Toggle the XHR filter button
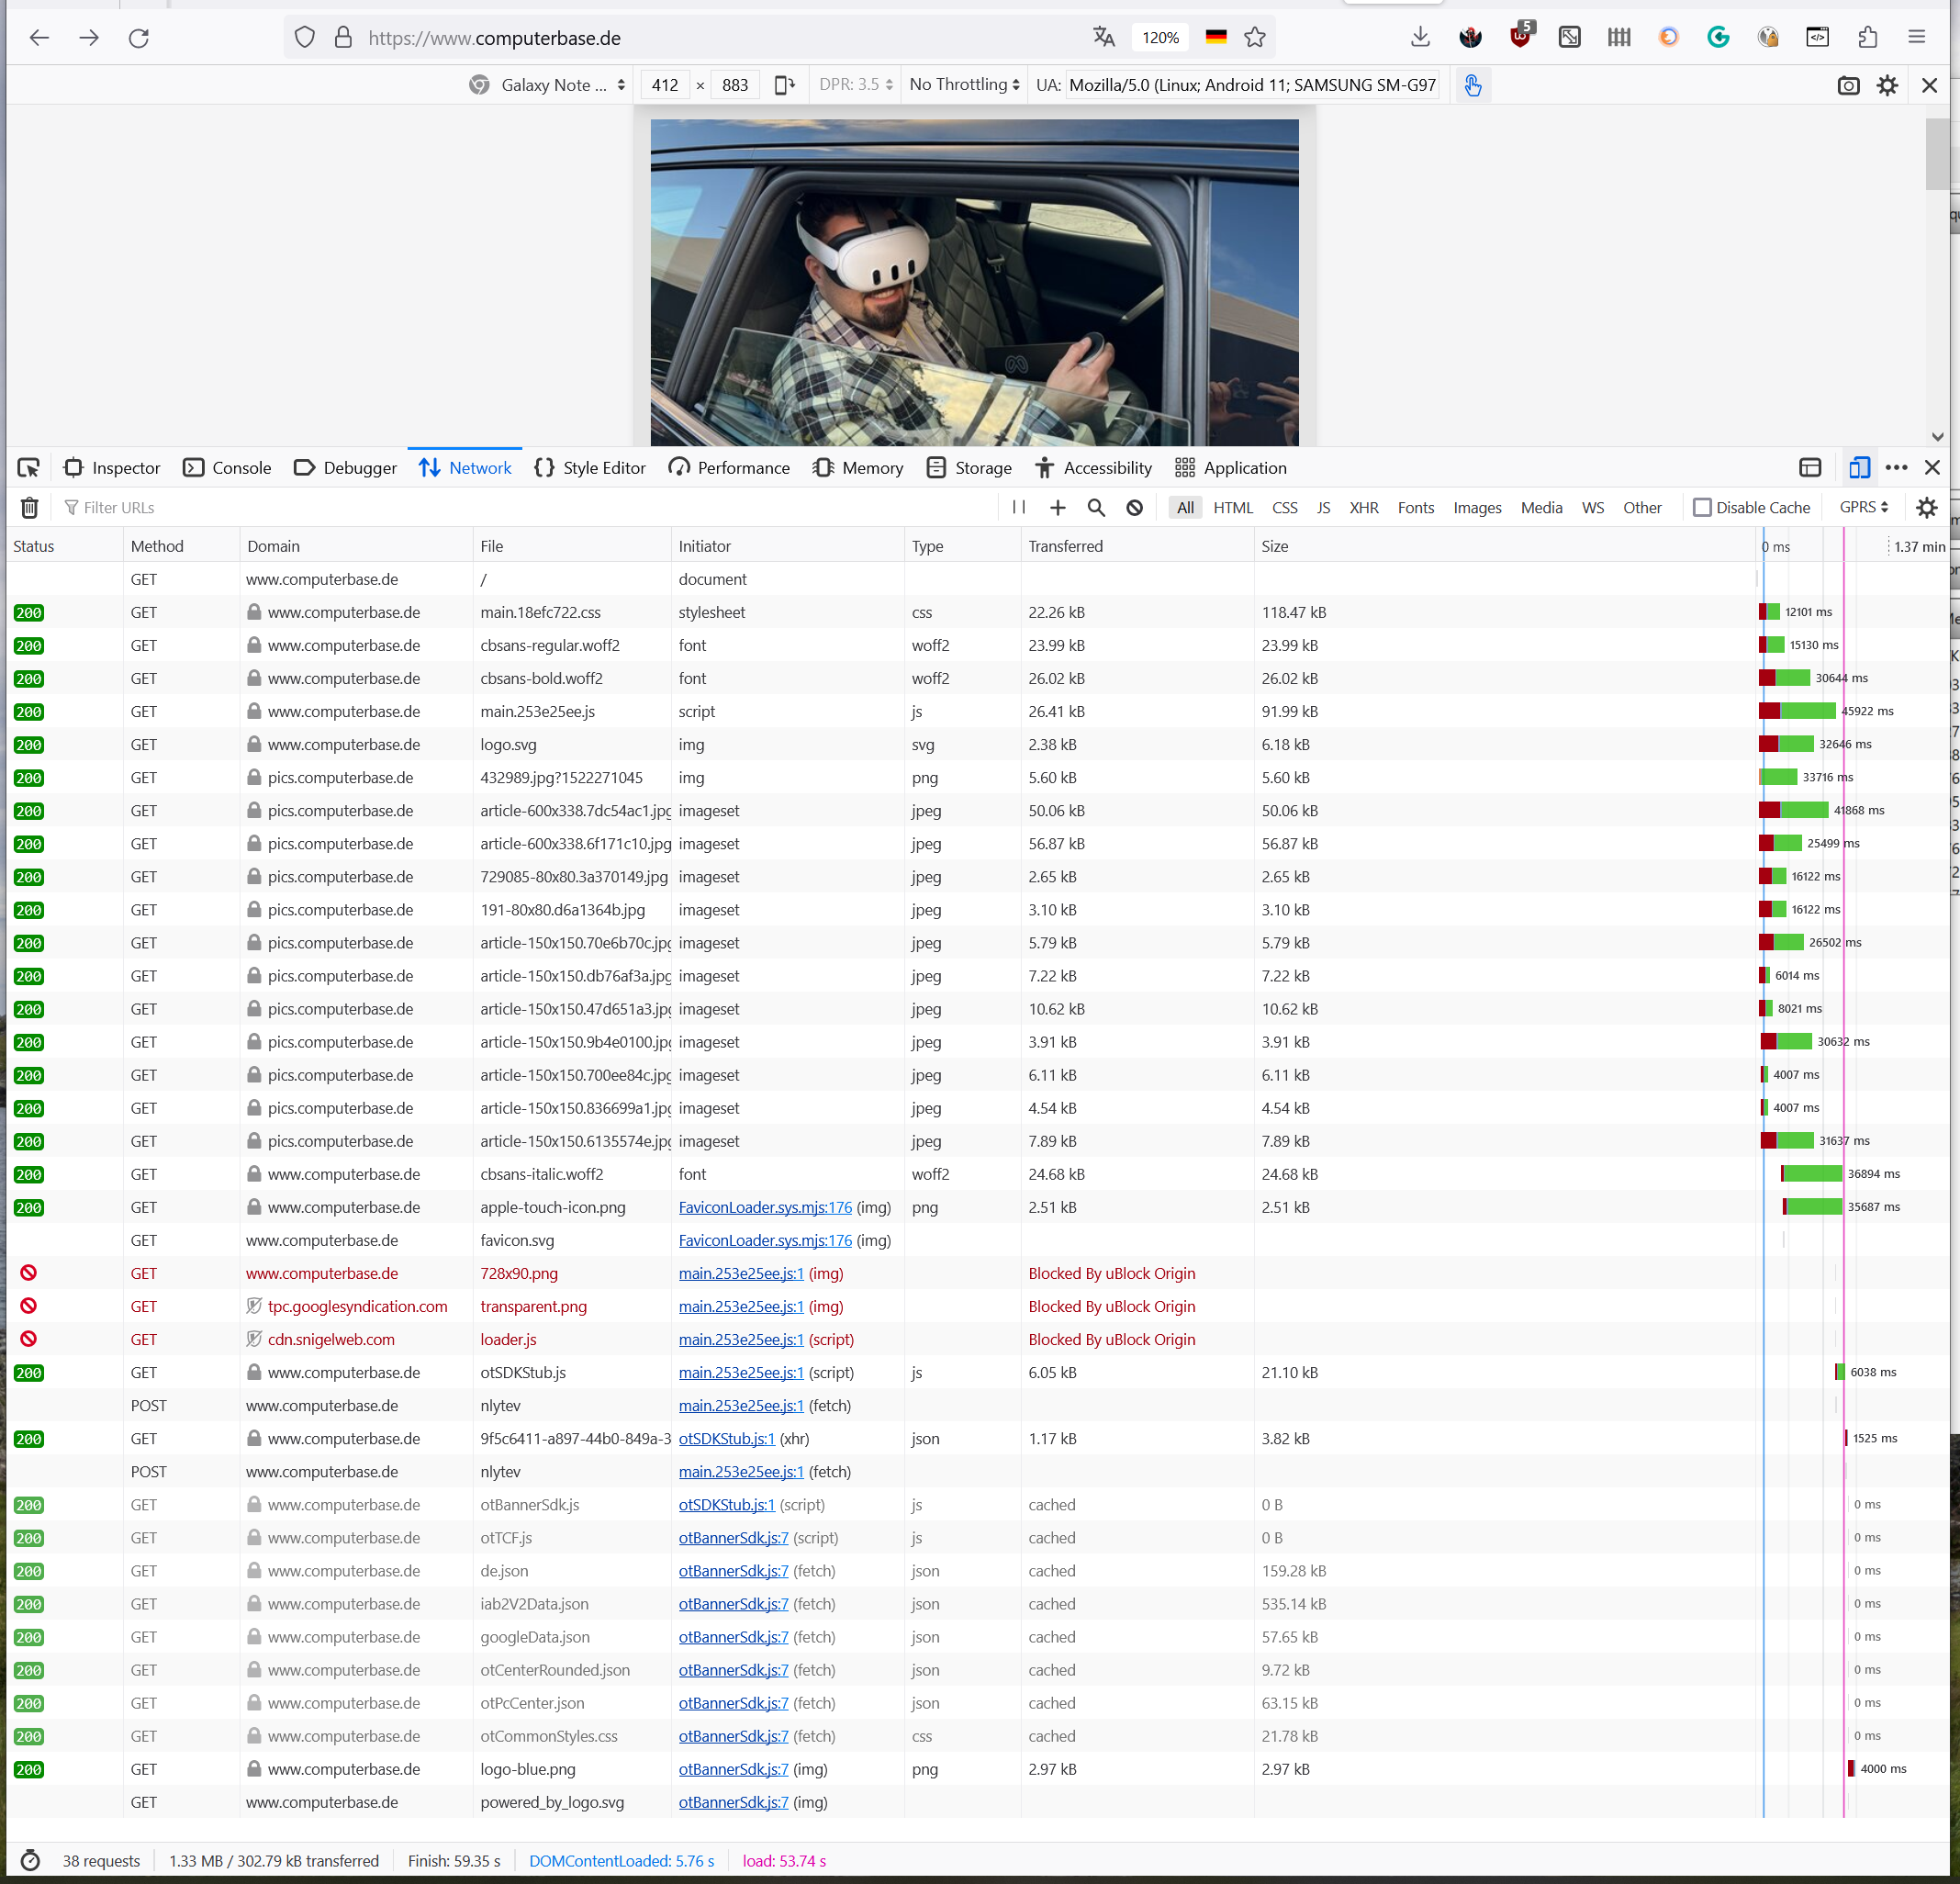This screenshot has width=1960, height=1884. [x=1363, y=508]
